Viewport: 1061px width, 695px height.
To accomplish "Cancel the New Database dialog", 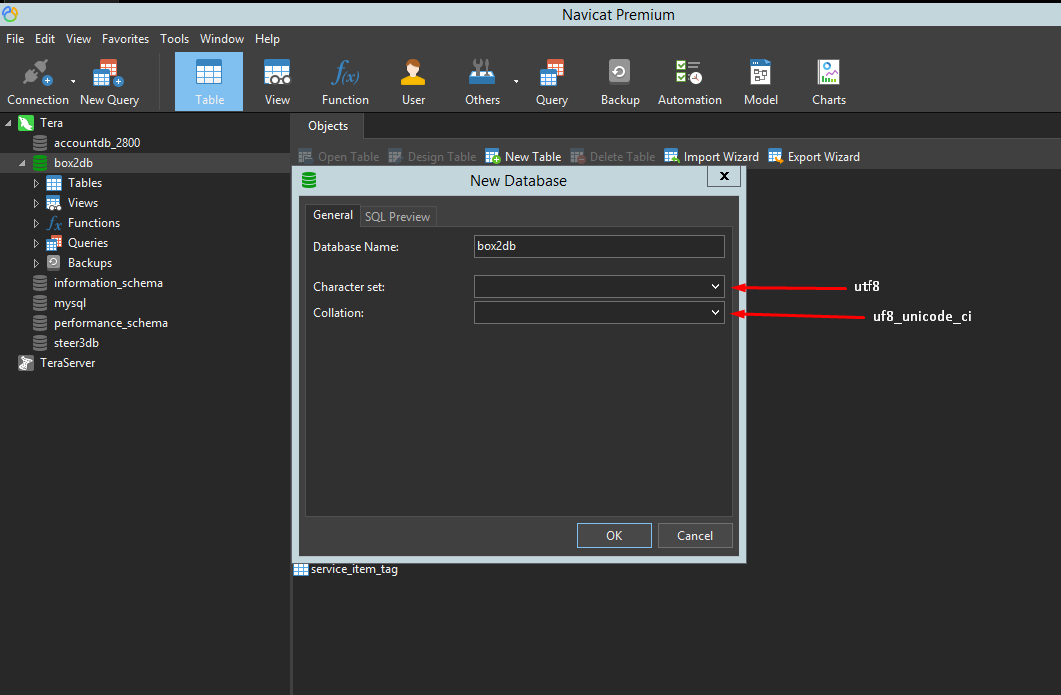I will [x=695, y=535].
